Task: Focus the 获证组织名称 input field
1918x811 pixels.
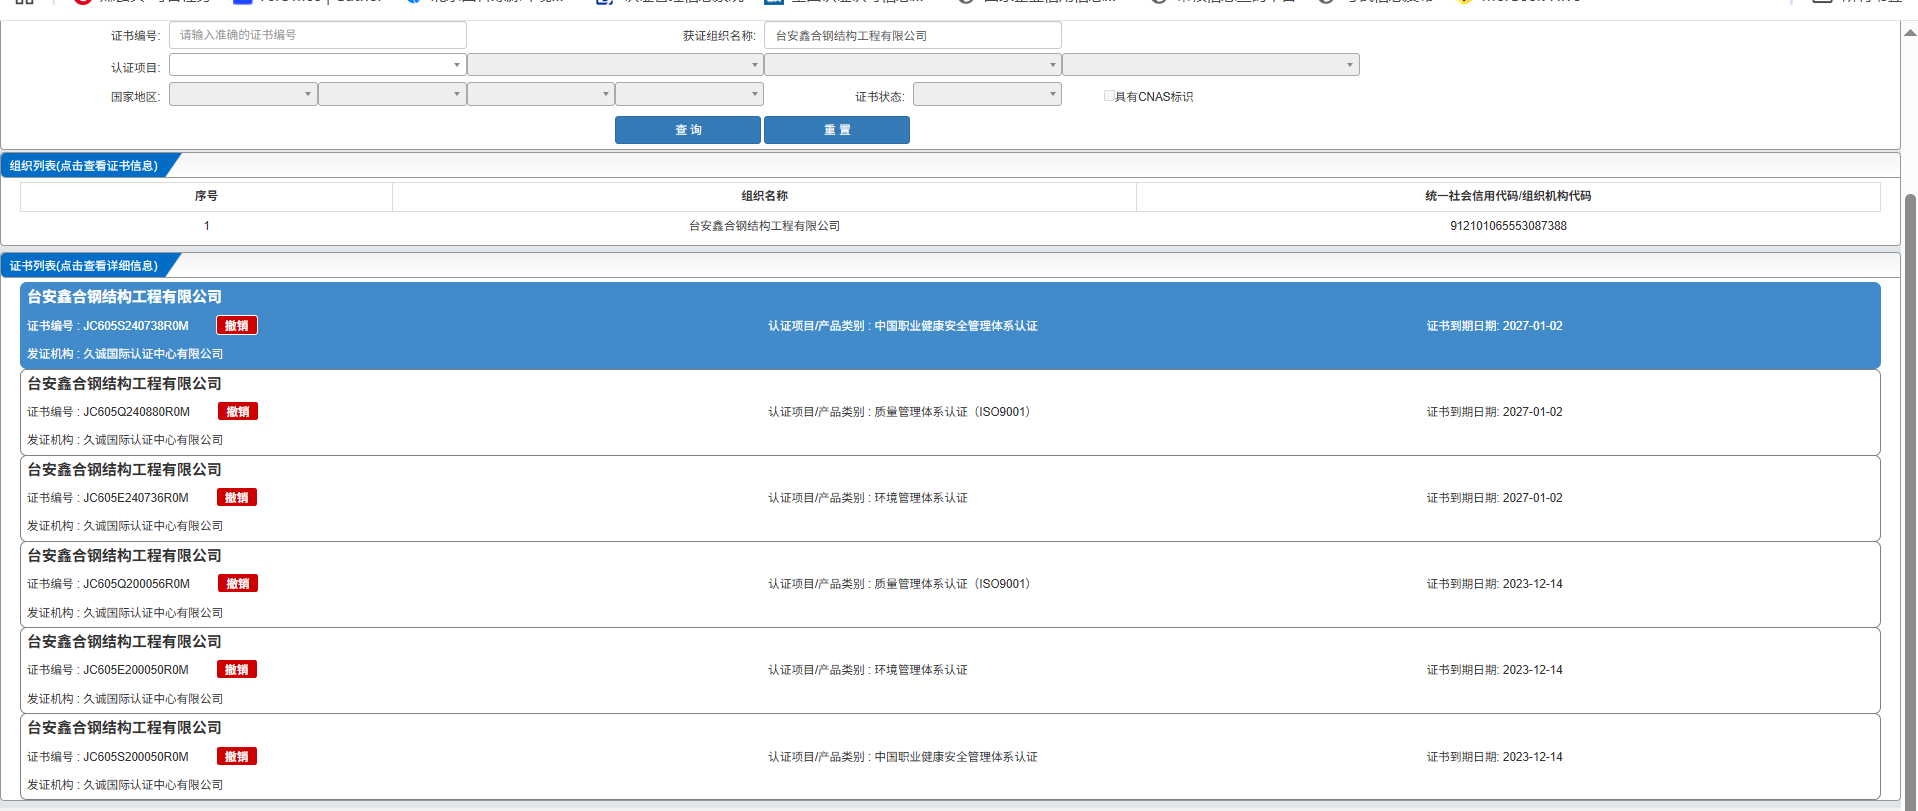Action: [x=913, y=35]
